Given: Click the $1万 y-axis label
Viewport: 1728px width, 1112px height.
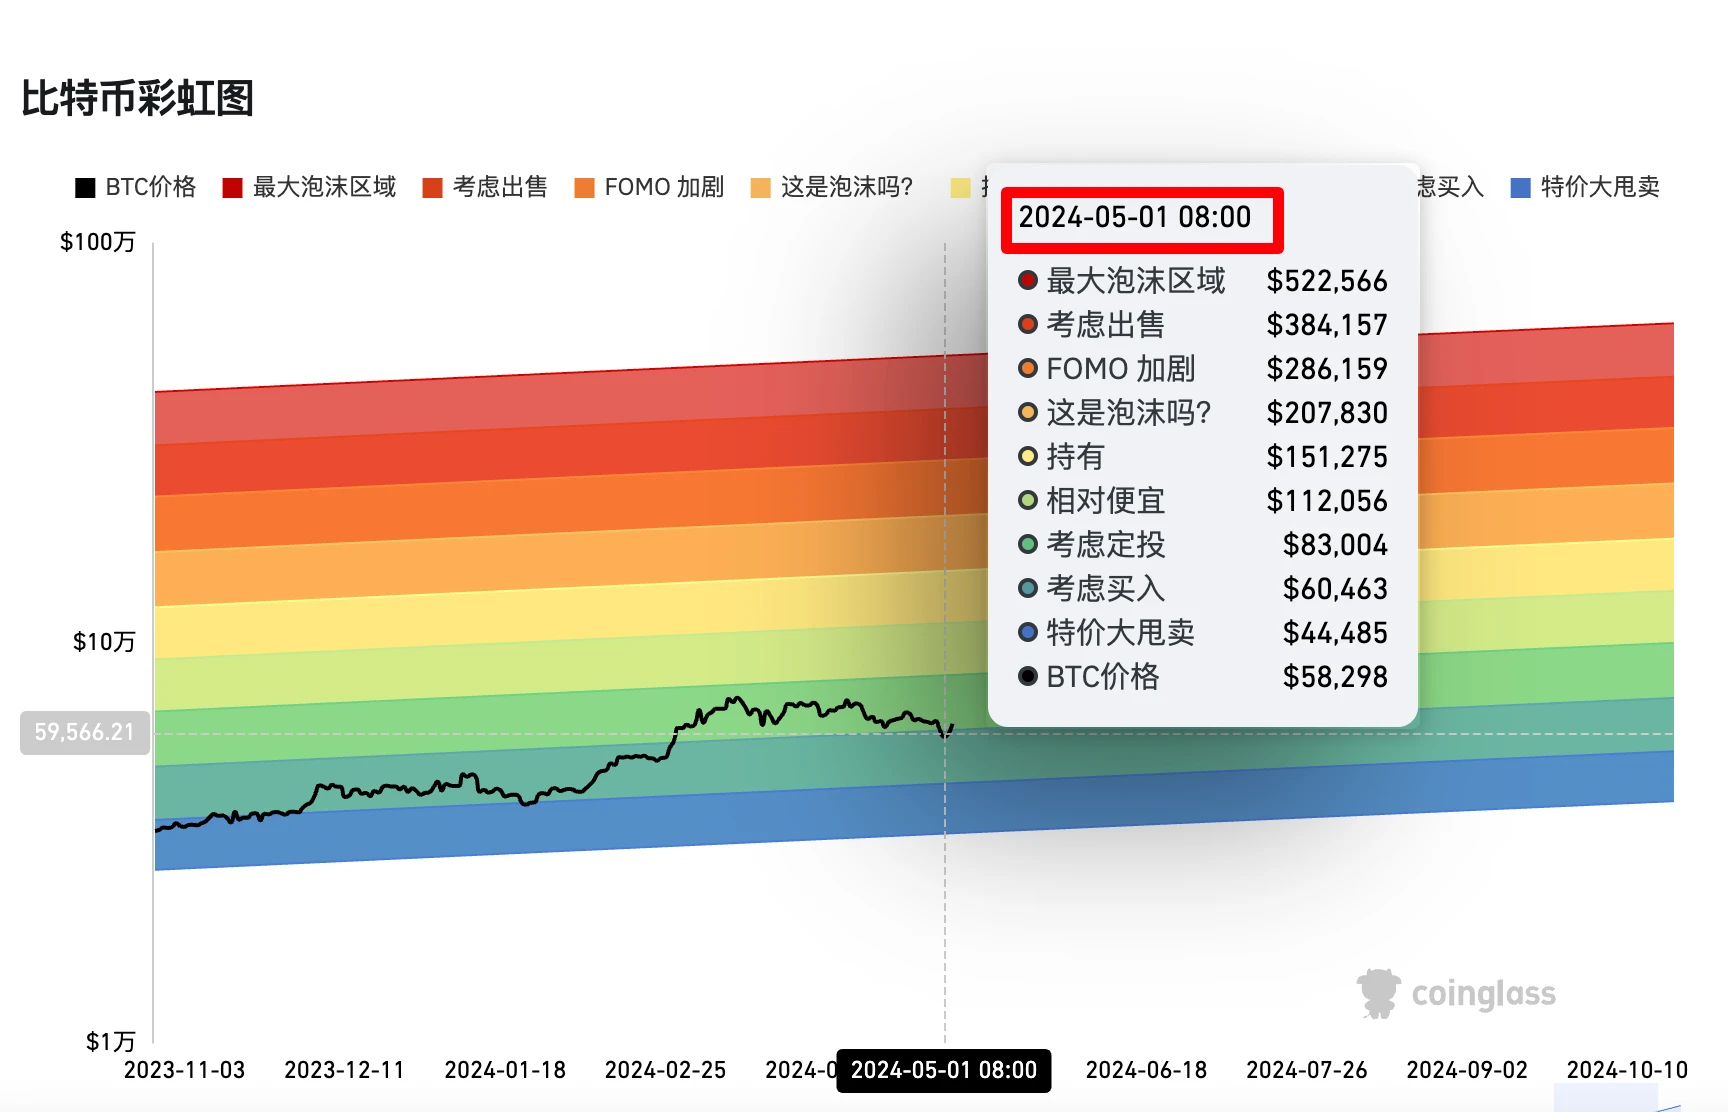Looking at the screenshot, I should [x=110, y=1042].
